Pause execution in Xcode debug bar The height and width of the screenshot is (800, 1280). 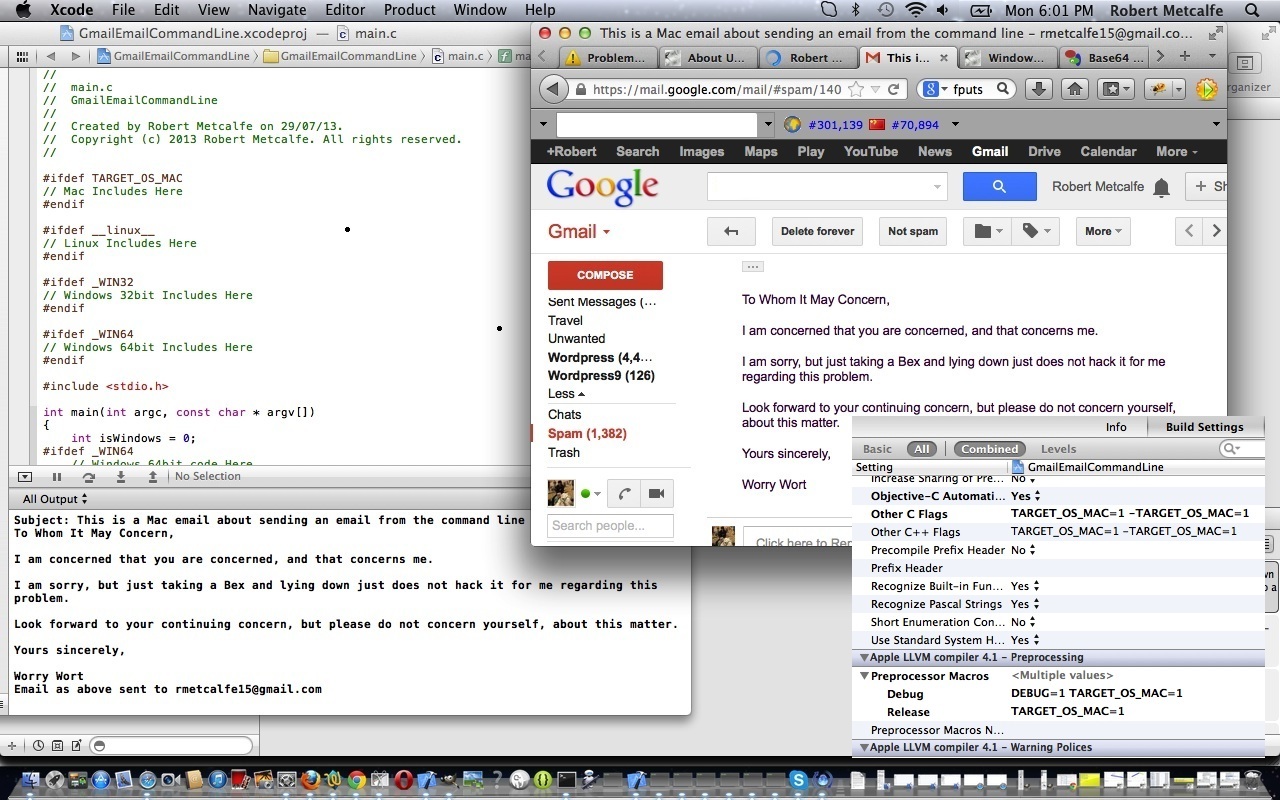pos(57,477)
